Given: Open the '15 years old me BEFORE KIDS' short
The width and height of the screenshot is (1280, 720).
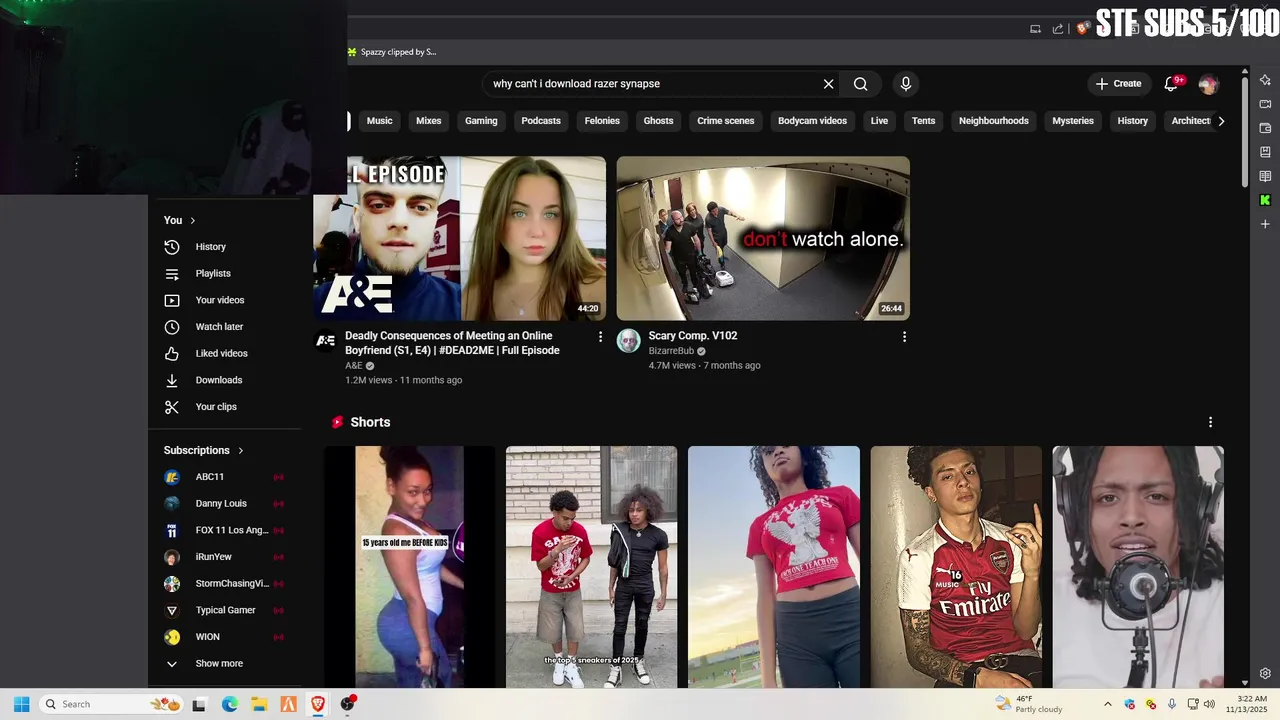Looking at the screenshot, I should 410,567.
